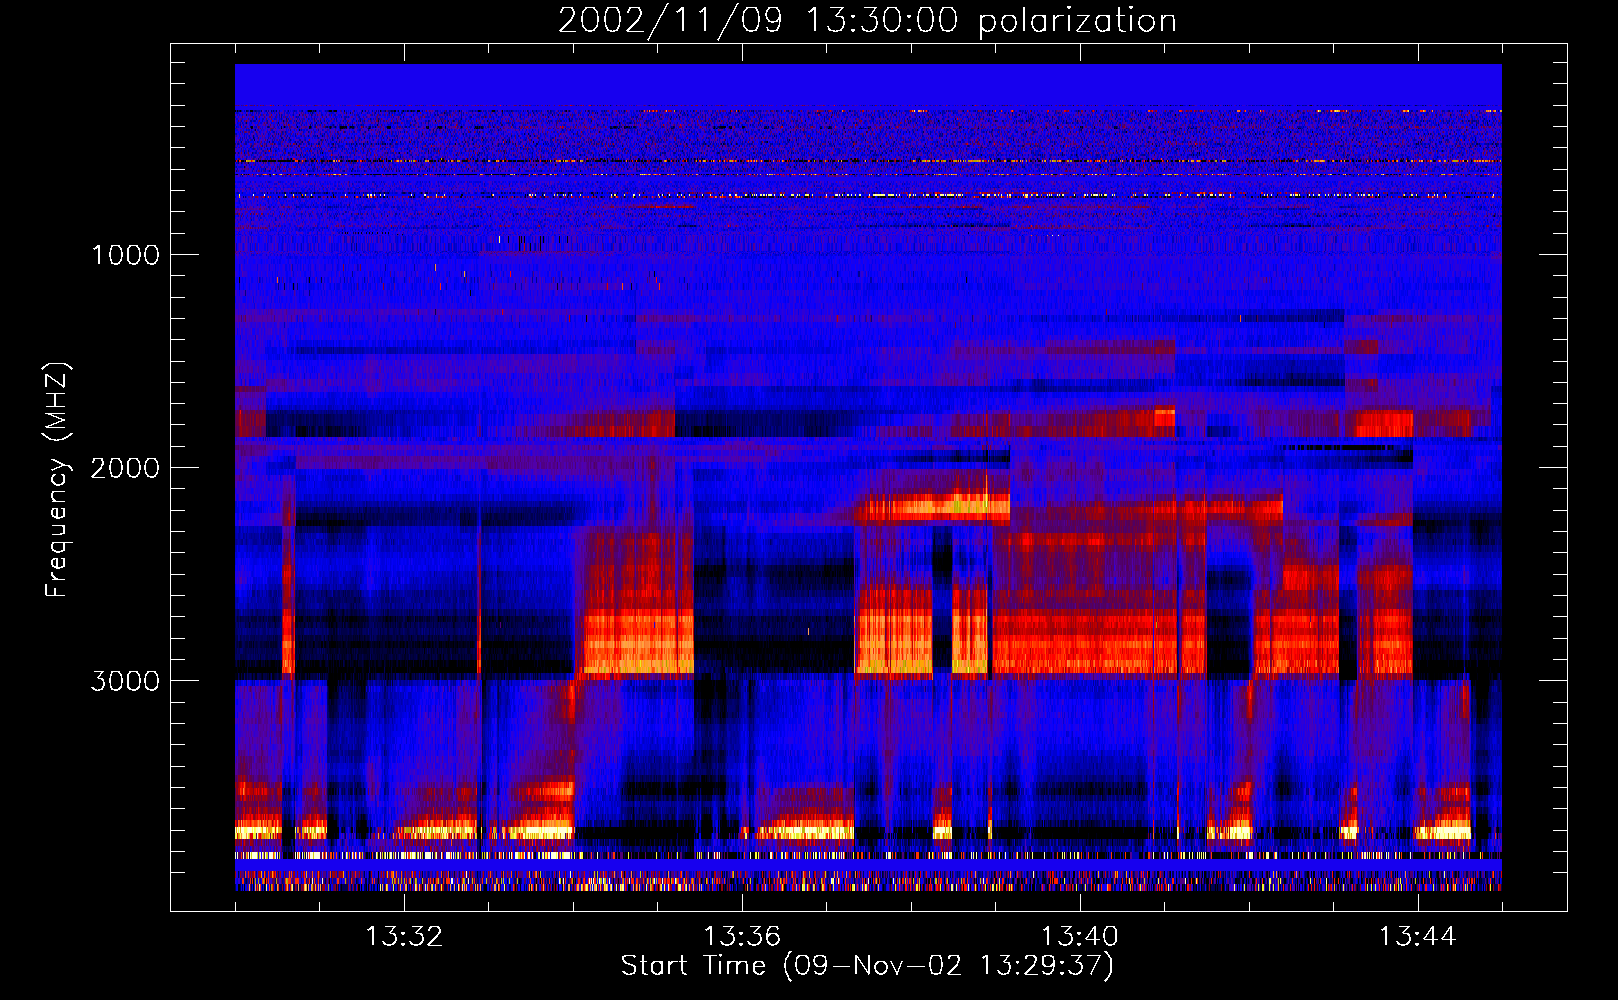Click the plot title "2002/11/09 13:30:00 polarization"
The height and width of the screenshot is (1000, 1618).
[x=867, y=21]
